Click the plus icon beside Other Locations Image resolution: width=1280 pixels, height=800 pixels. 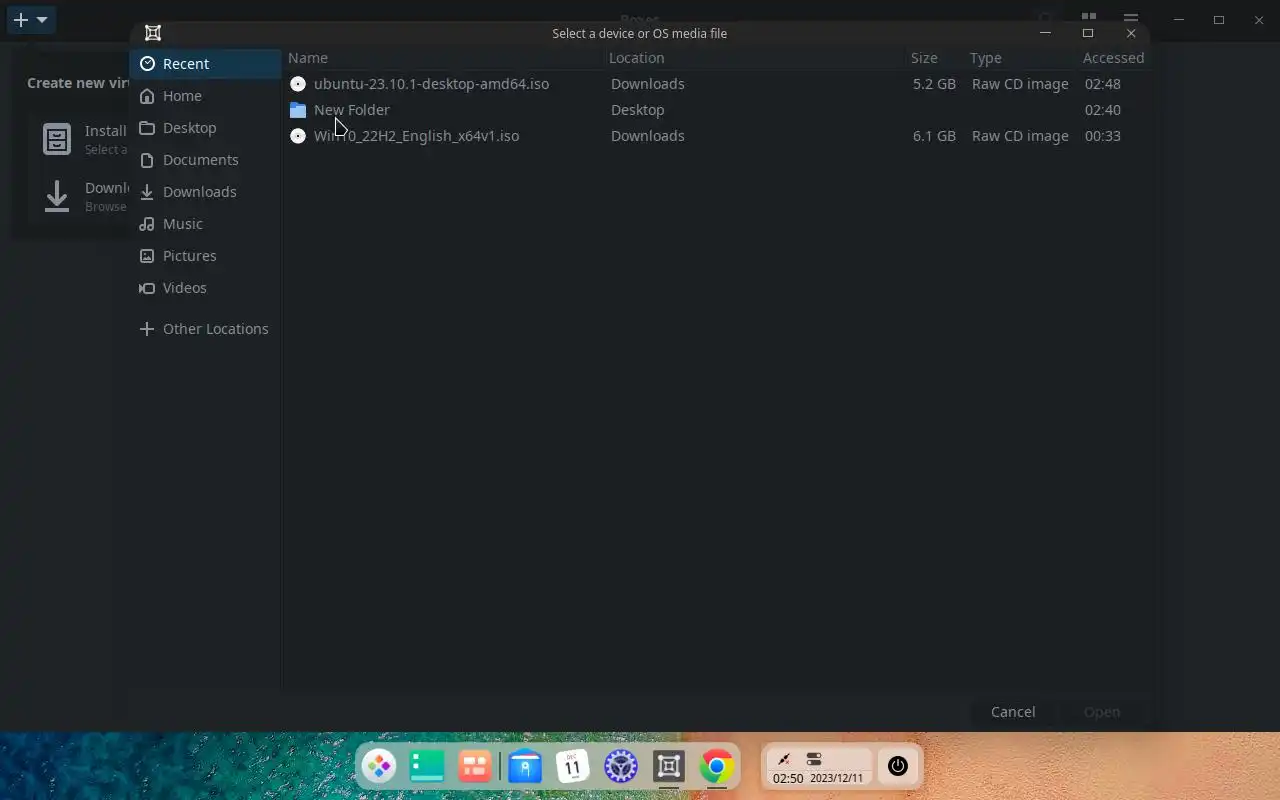pyautogui.click(x=147, y=329)
